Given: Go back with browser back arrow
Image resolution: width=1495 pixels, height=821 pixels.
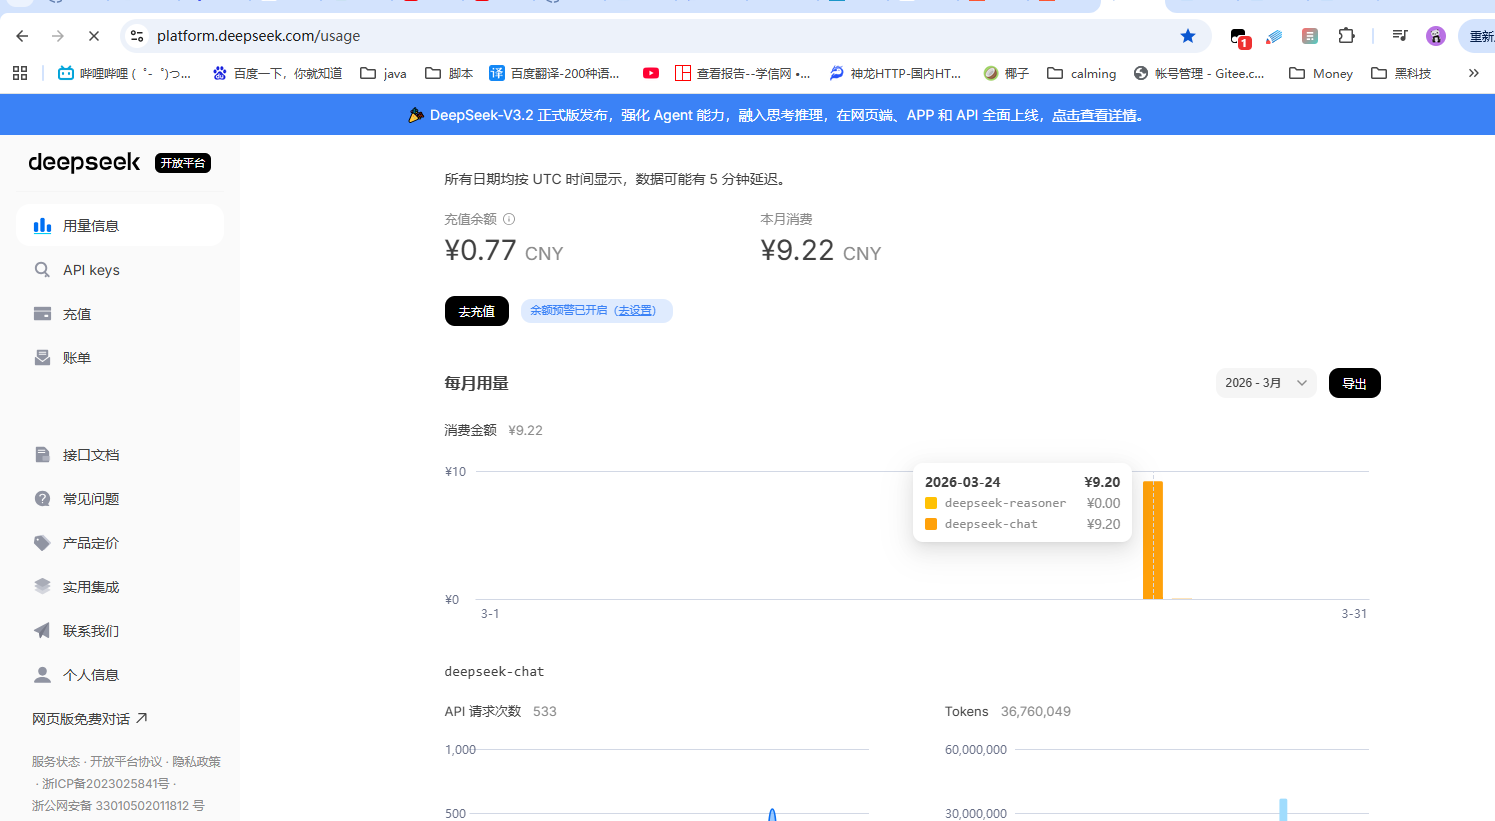Looking at the screenshot, I should pos(22,36).
